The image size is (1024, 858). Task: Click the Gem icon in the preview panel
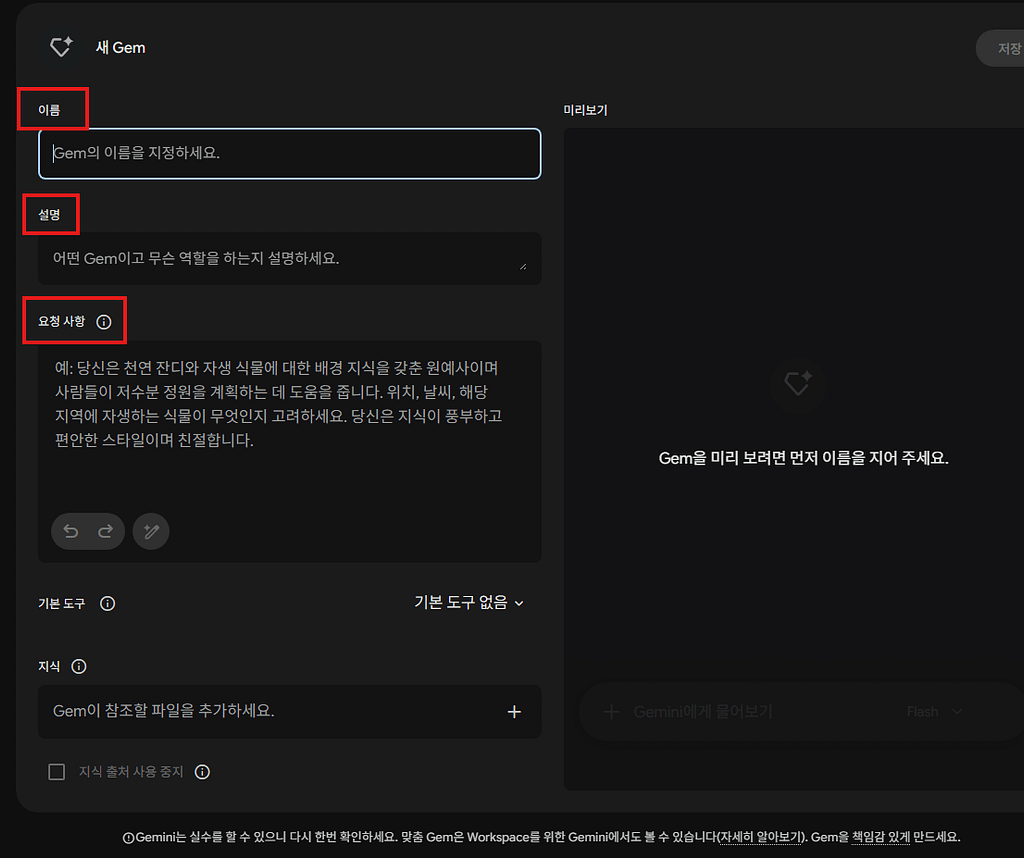tap(797, 384)
